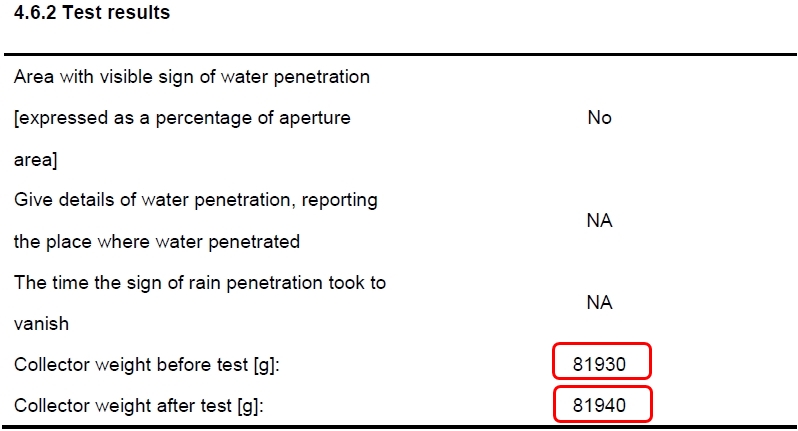This screenshot has height=431, width=798.
Task: Click the word "vanish"
Action: (41, 324)
